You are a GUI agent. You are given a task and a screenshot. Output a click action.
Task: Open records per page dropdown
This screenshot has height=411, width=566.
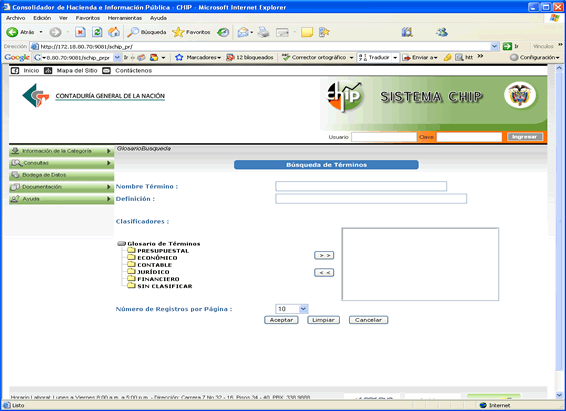pos(303,309)
